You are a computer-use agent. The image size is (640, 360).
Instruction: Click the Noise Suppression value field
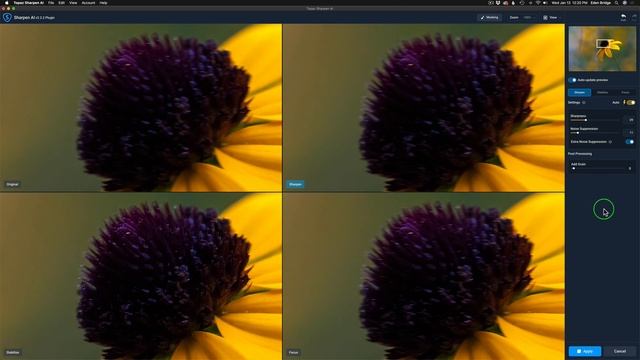coord(629,133)
